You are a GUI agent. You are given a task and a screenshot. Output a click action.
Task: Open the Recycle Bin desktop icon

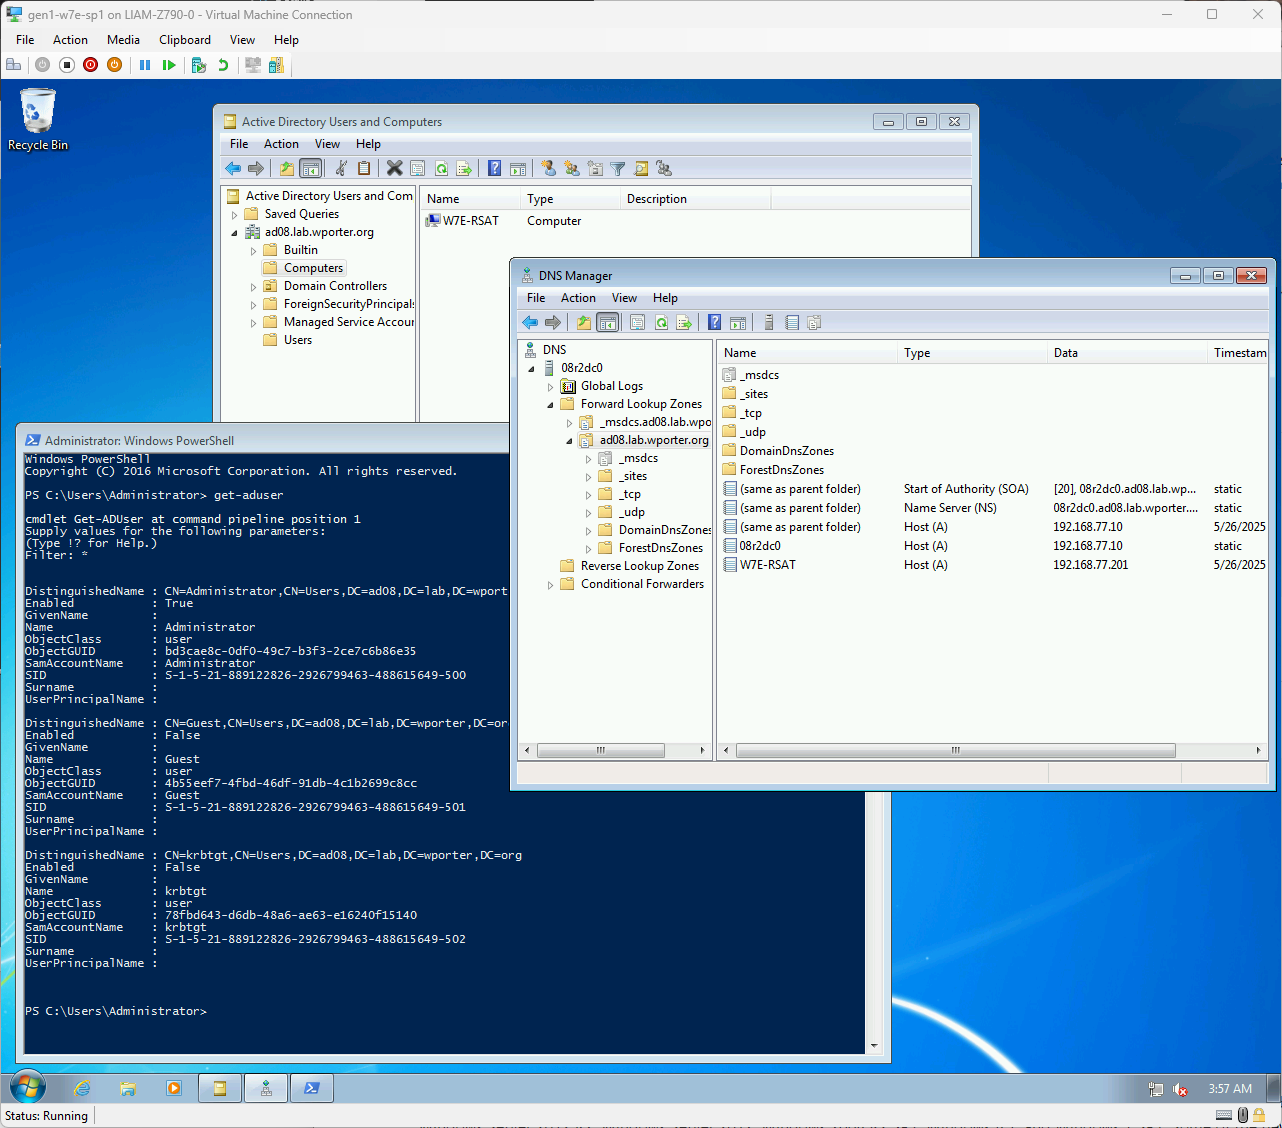coord(38,120)
